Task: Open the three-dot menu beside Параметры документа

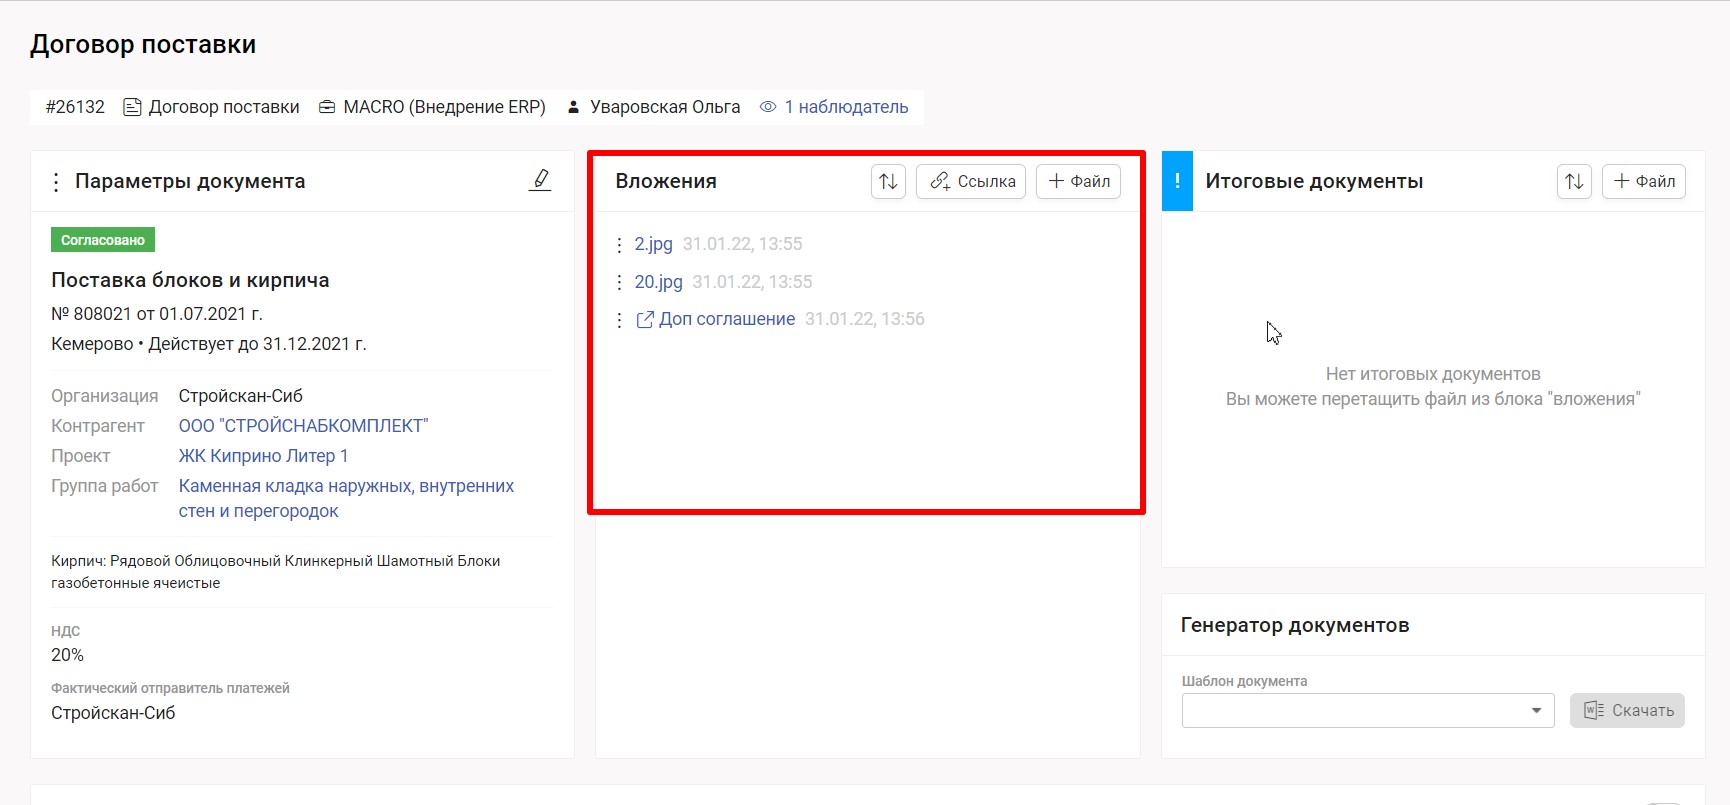Action: point(56,182)
